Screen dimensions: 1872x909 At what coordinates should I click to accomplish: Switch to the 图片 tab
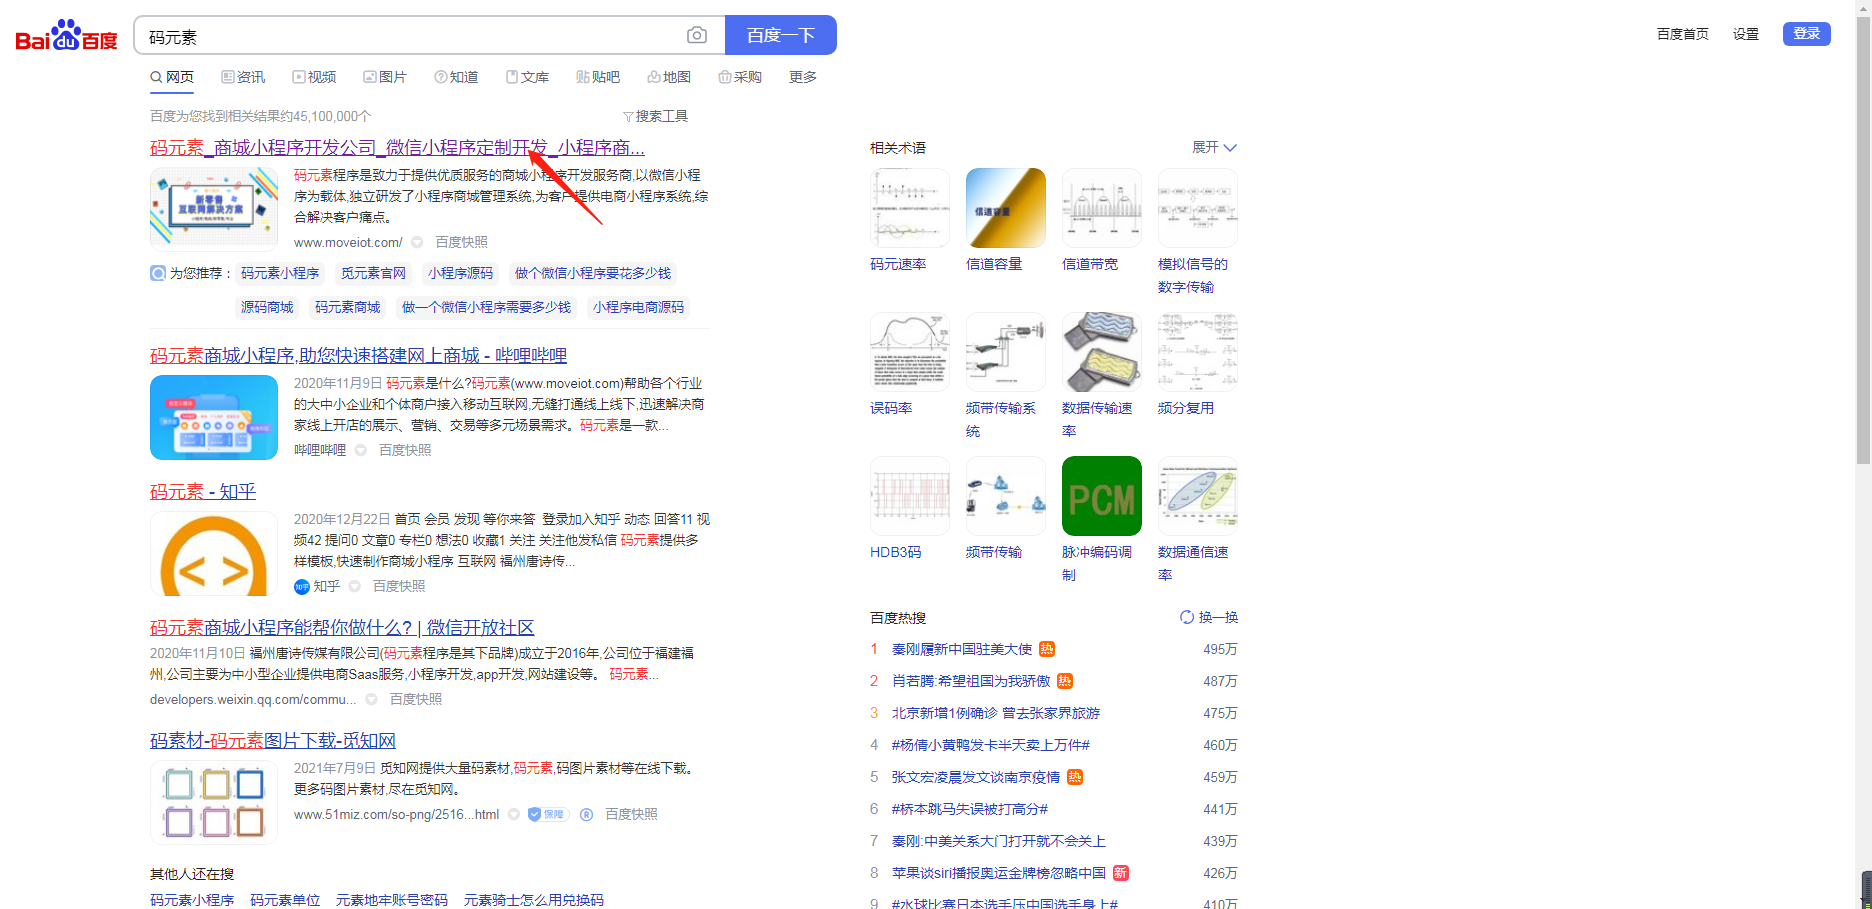point(385,77)
